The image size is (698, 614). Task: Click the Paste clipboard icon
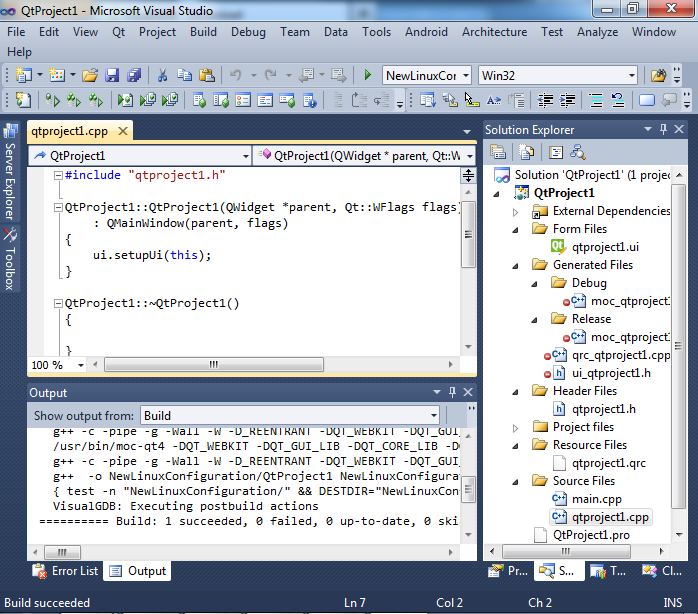point(207,75)
